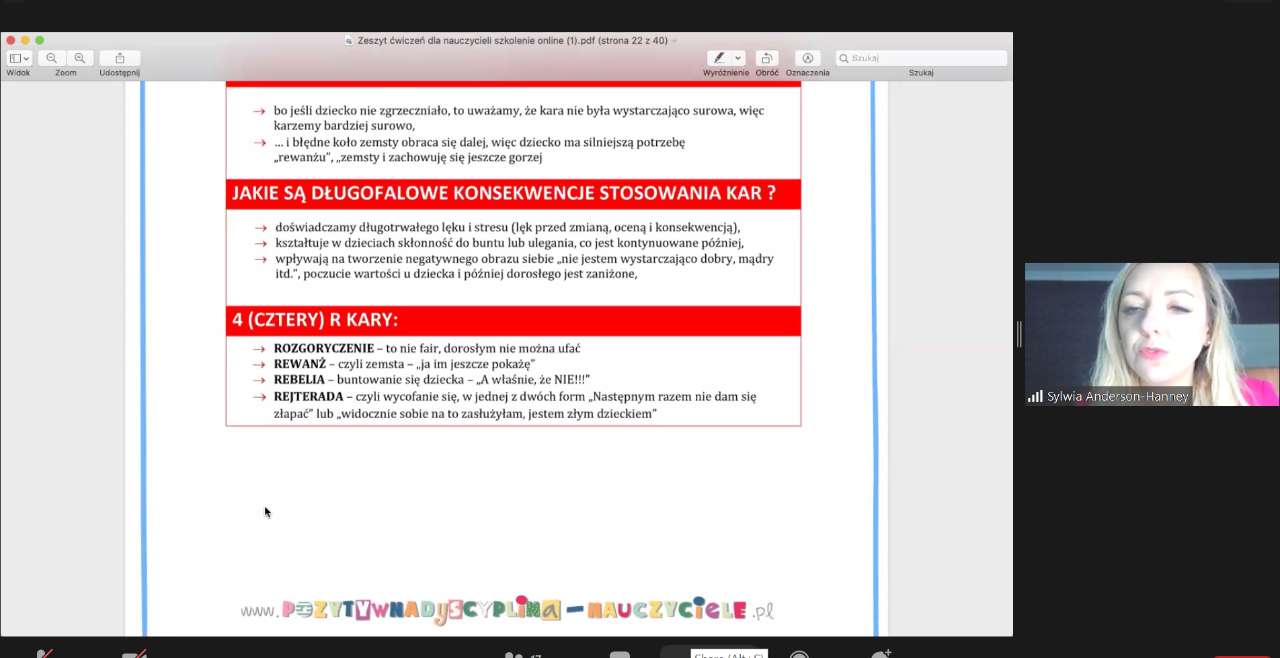Open the Udostępnij share icon
The width and height of the screenshot is (1280, 658).
point(120,58)
